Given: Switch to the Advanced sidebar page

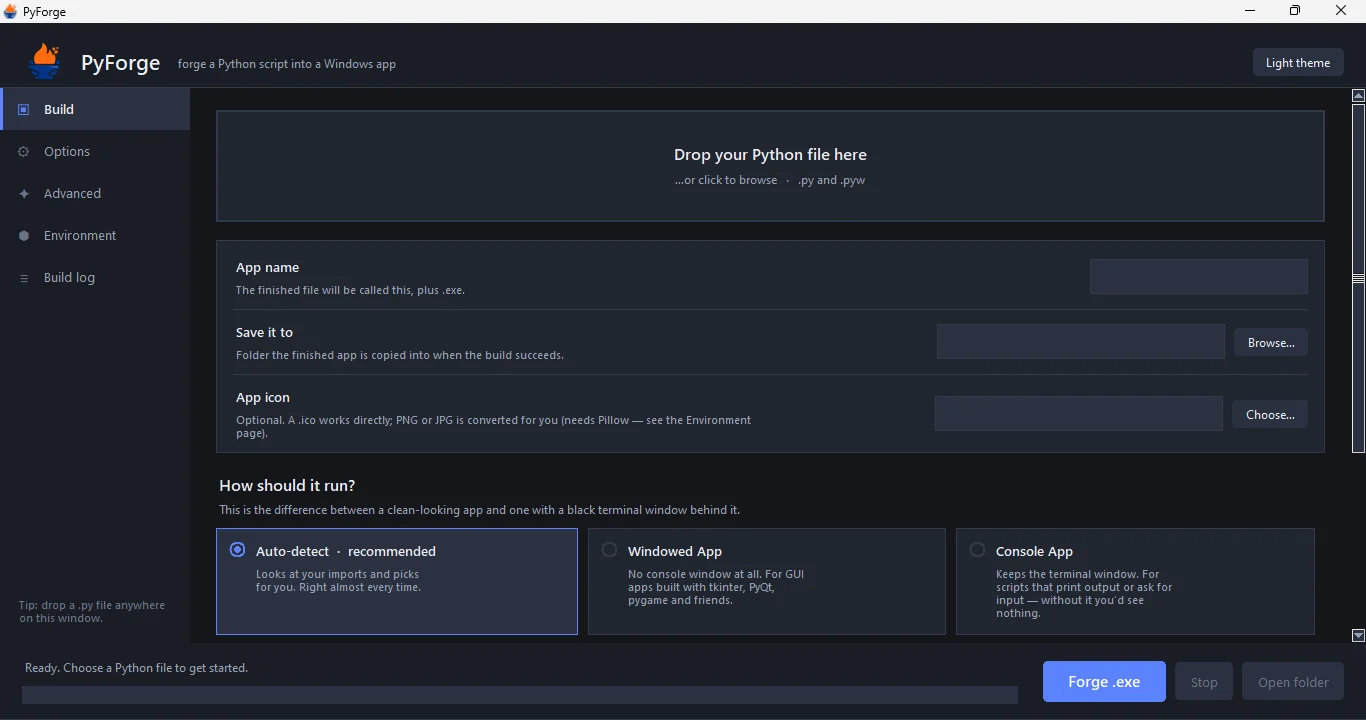Looking at the screenshot, I should [x=95, y=194].
